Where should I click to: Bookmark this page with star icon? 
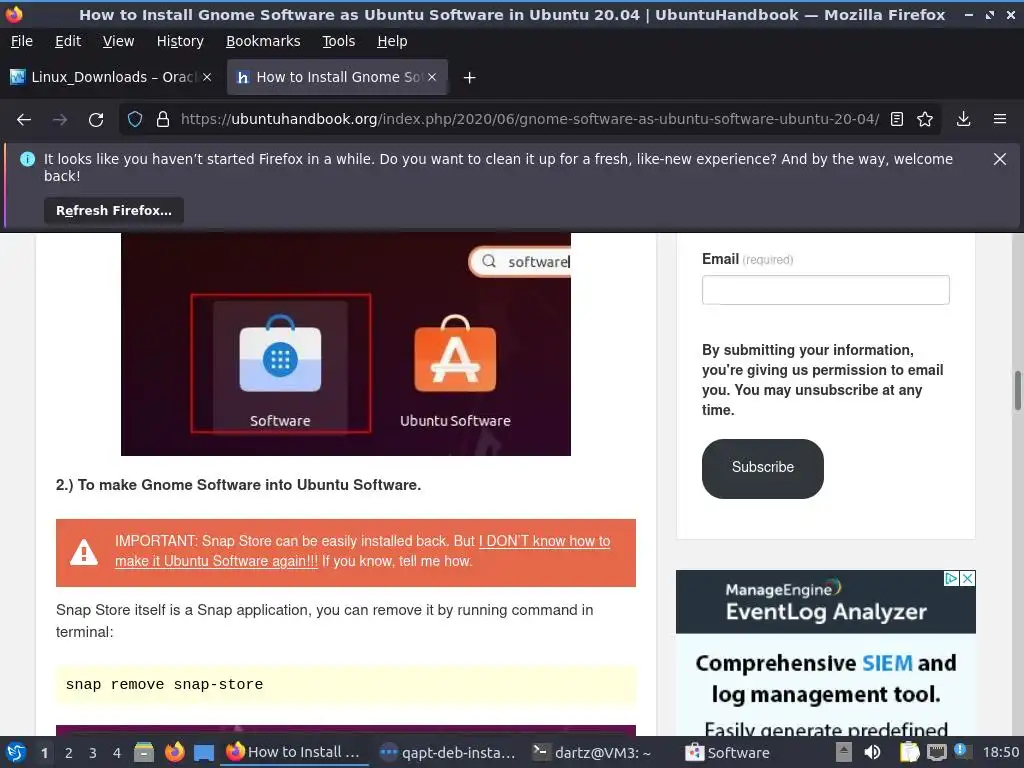coord(925,120)
